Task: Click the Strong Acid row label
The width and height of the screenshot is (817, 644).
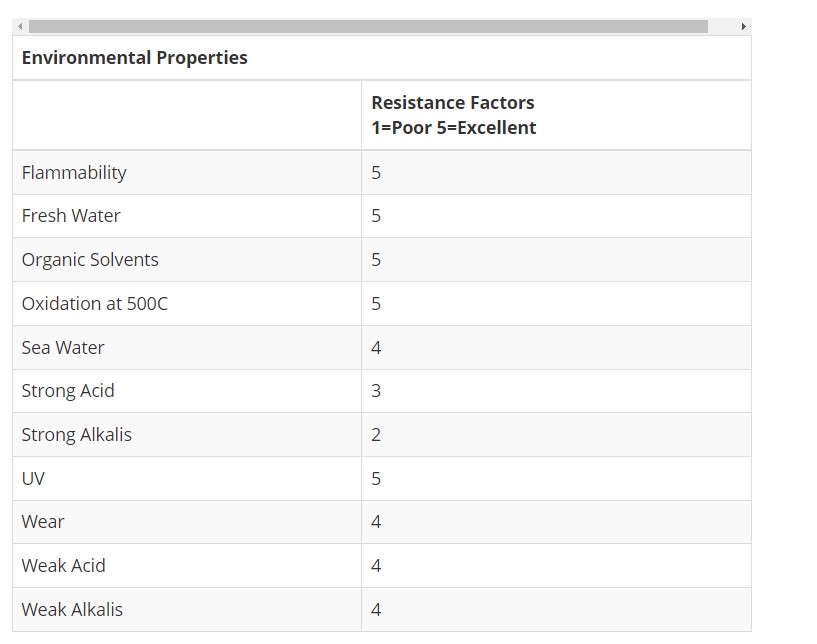Action: [x=68, y=391]
